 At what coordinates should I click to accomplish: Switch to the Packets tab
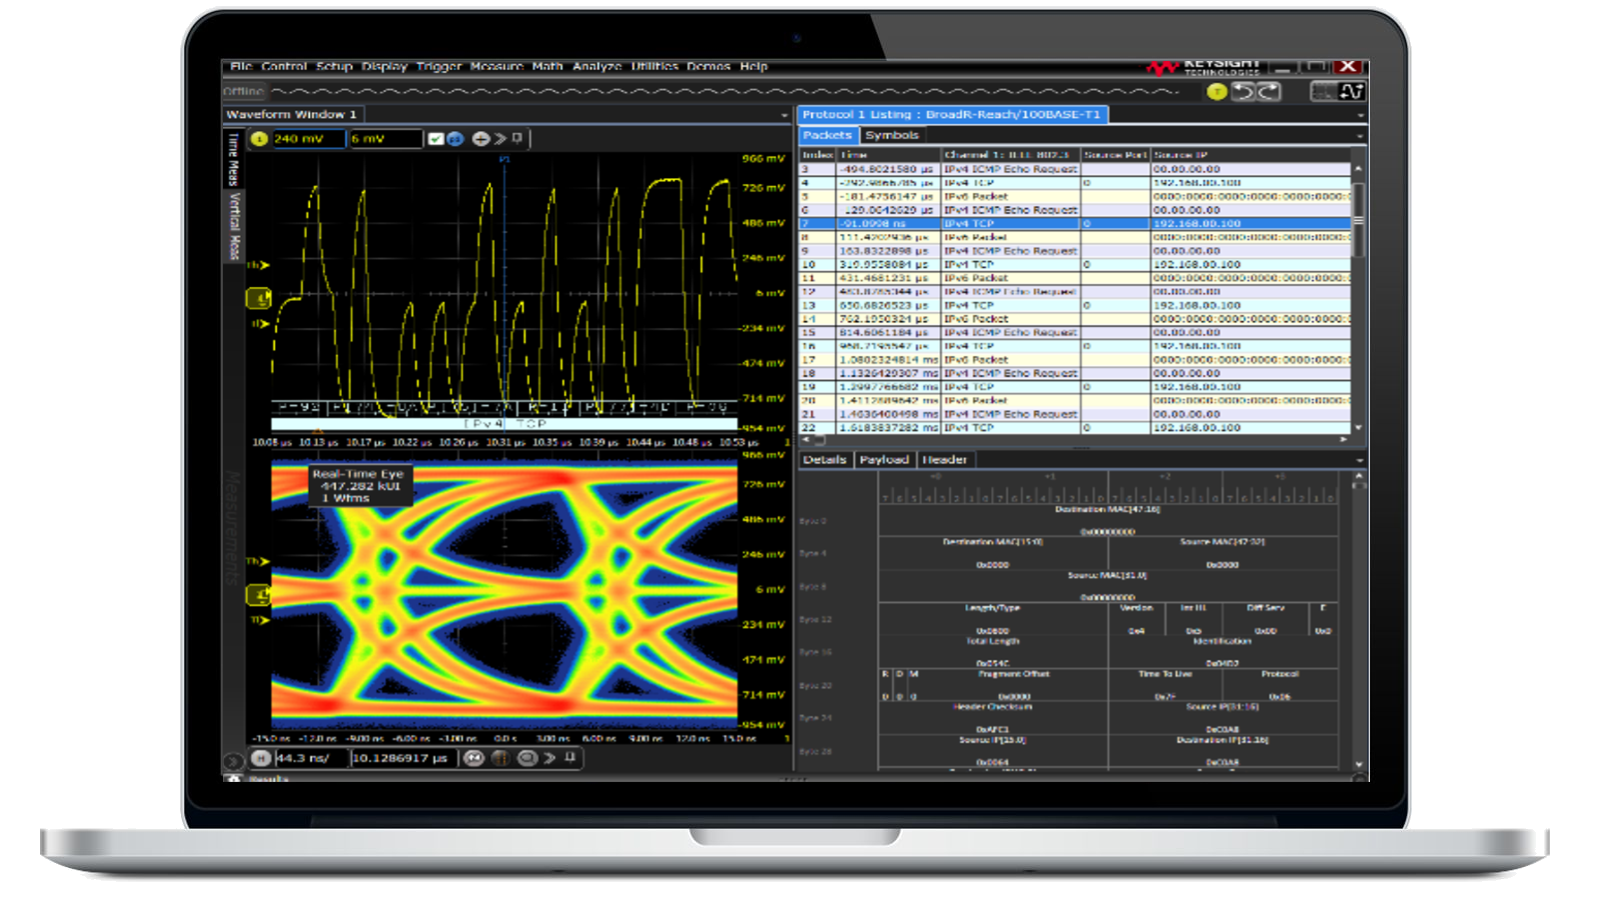[827, 135]
